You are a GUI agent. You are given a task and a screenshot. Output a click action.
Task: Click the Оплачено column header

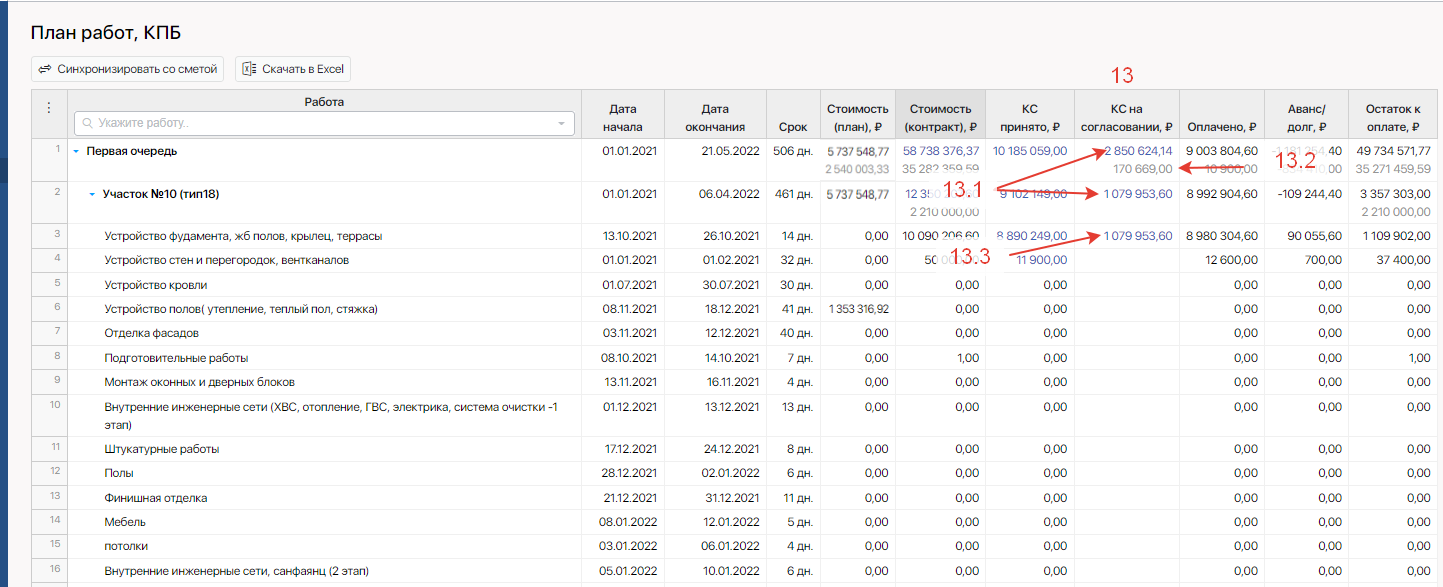(x=1222, y=127)
